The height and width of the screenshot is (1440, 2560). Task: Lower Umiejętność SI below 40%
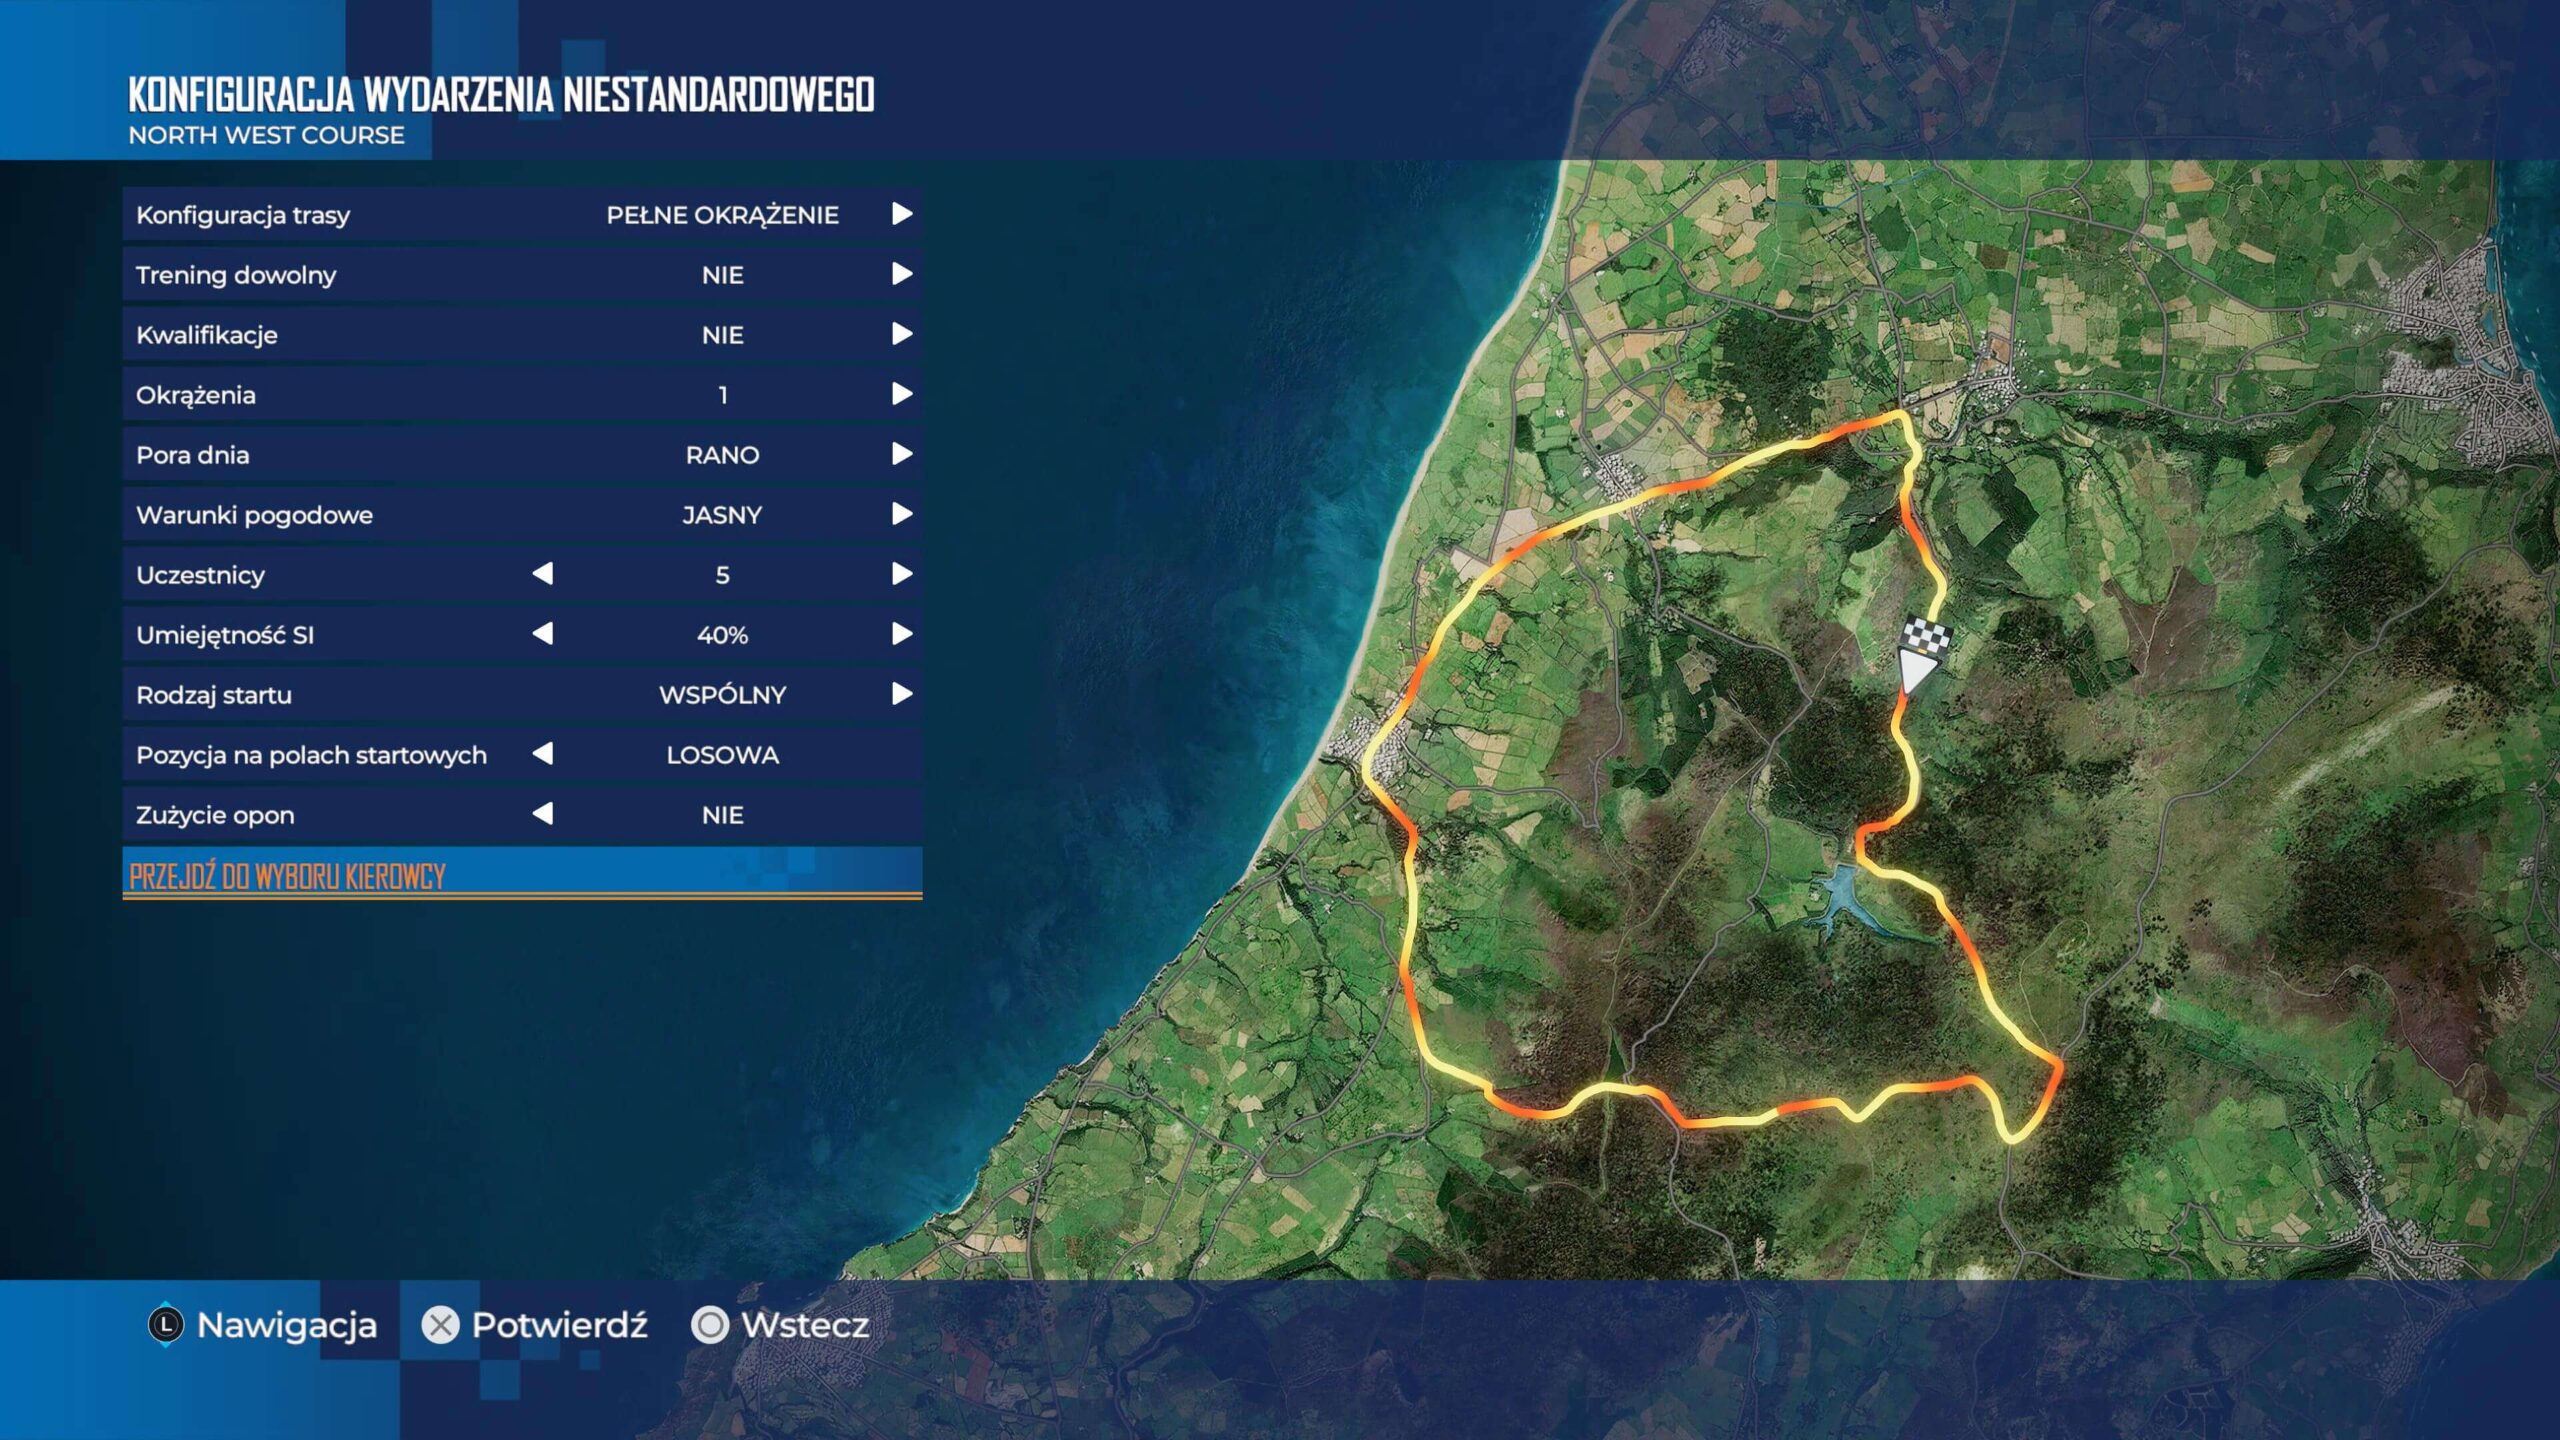click(x=543, y=634)
